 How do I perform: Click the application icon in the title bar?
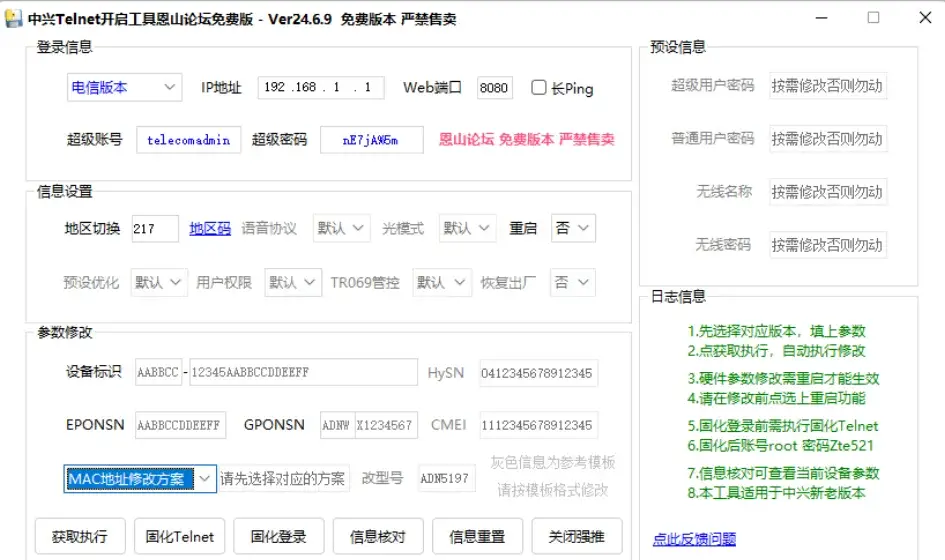click(x=13, y=19)
